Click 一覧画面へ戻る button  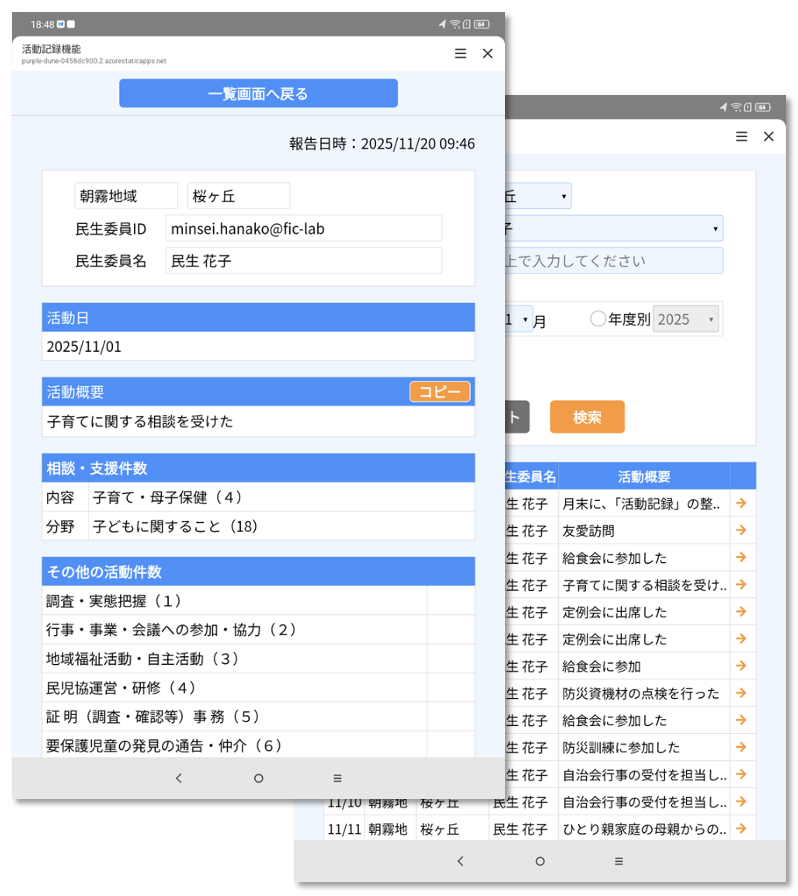coord(258,93)
